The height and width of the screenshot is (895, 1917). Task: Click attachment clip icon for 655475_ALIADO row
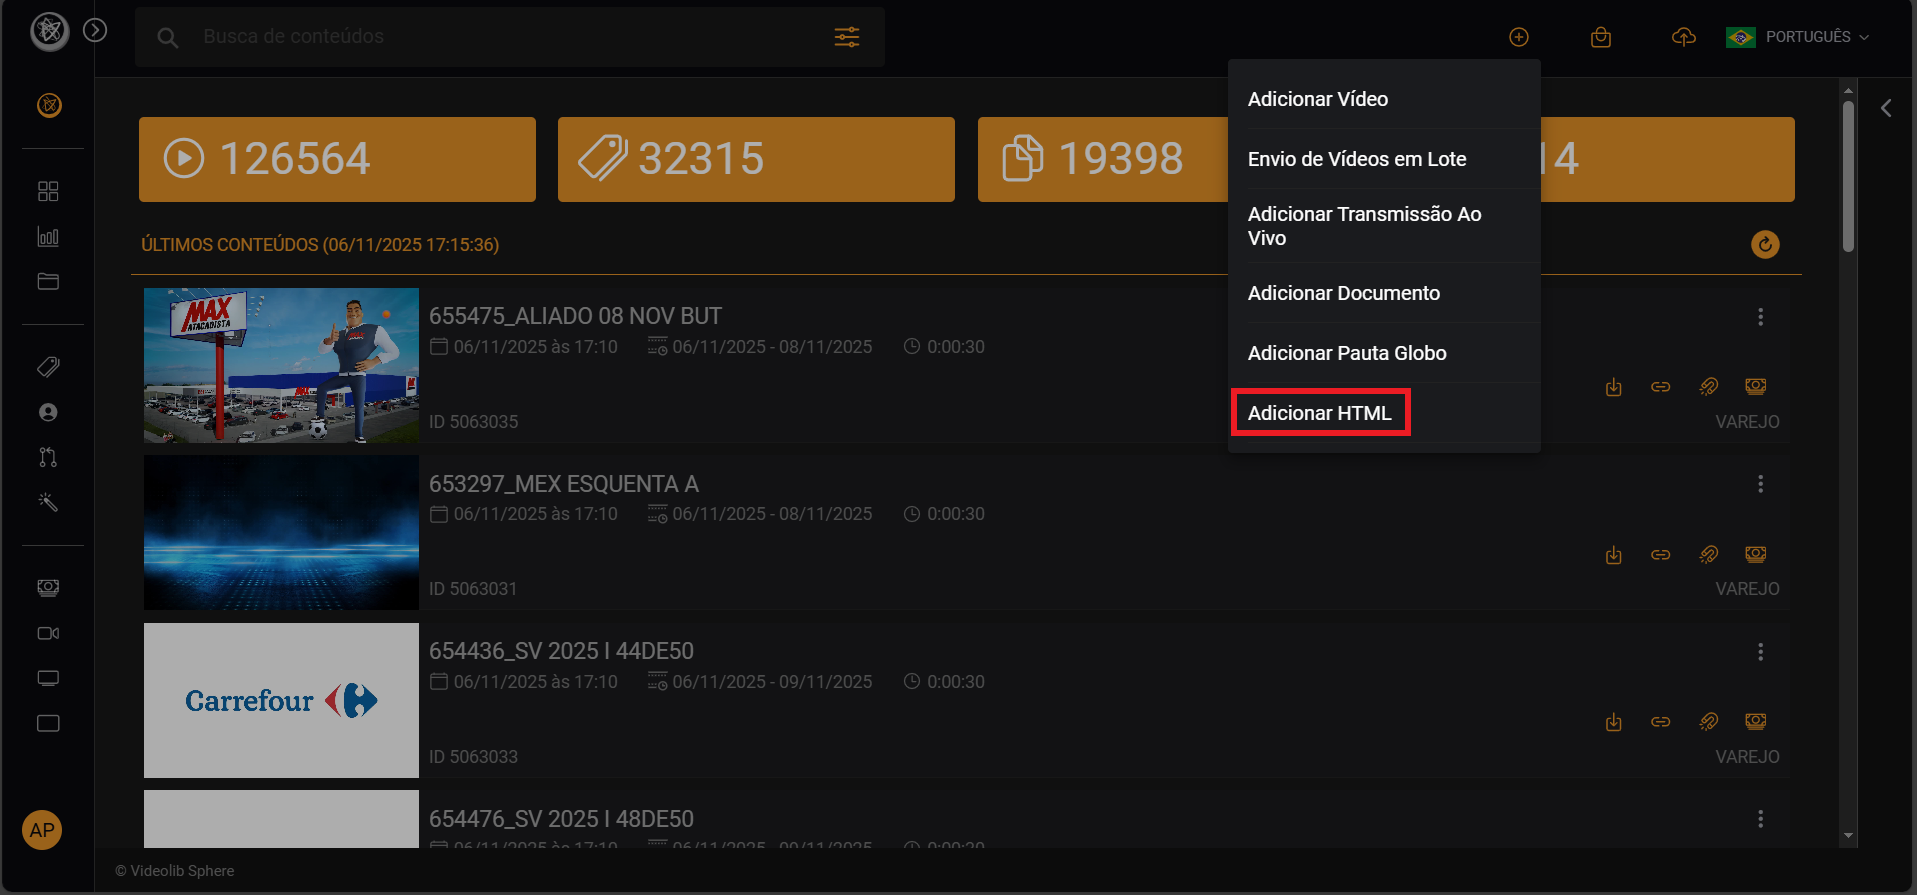[x=1708, y=387]
